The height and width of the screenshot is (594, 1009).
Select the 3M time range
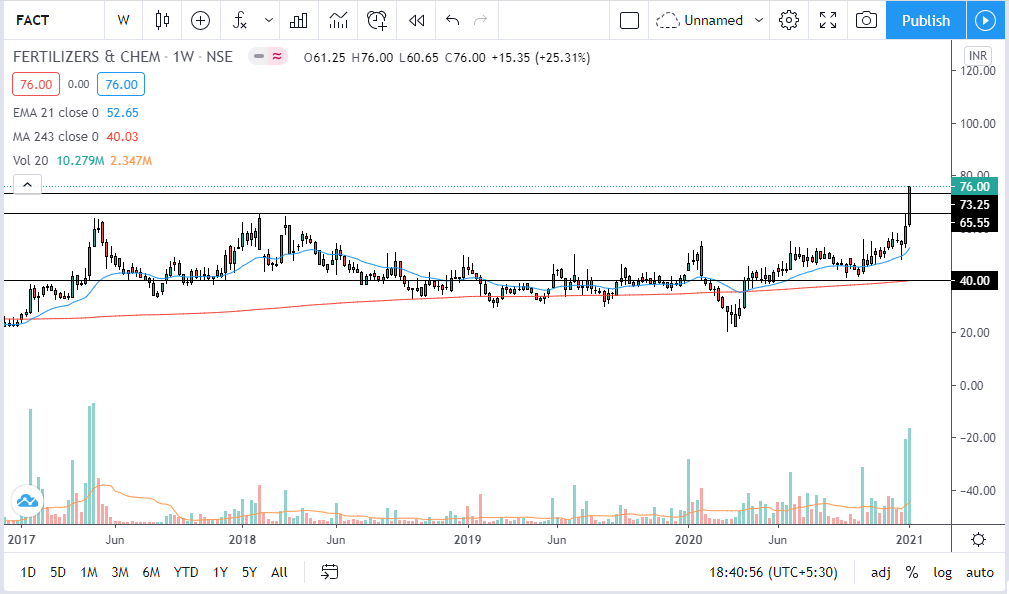[120, 572]
